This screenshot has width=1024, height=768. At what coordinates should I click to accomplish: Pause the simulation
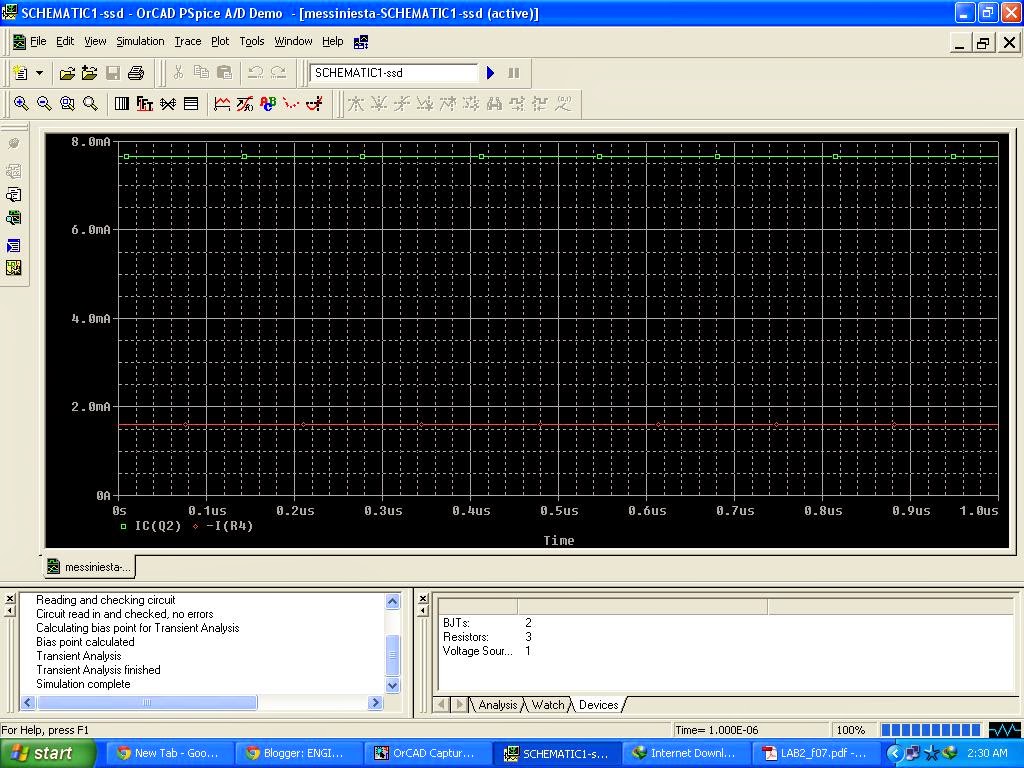click(x=514, y=72)
